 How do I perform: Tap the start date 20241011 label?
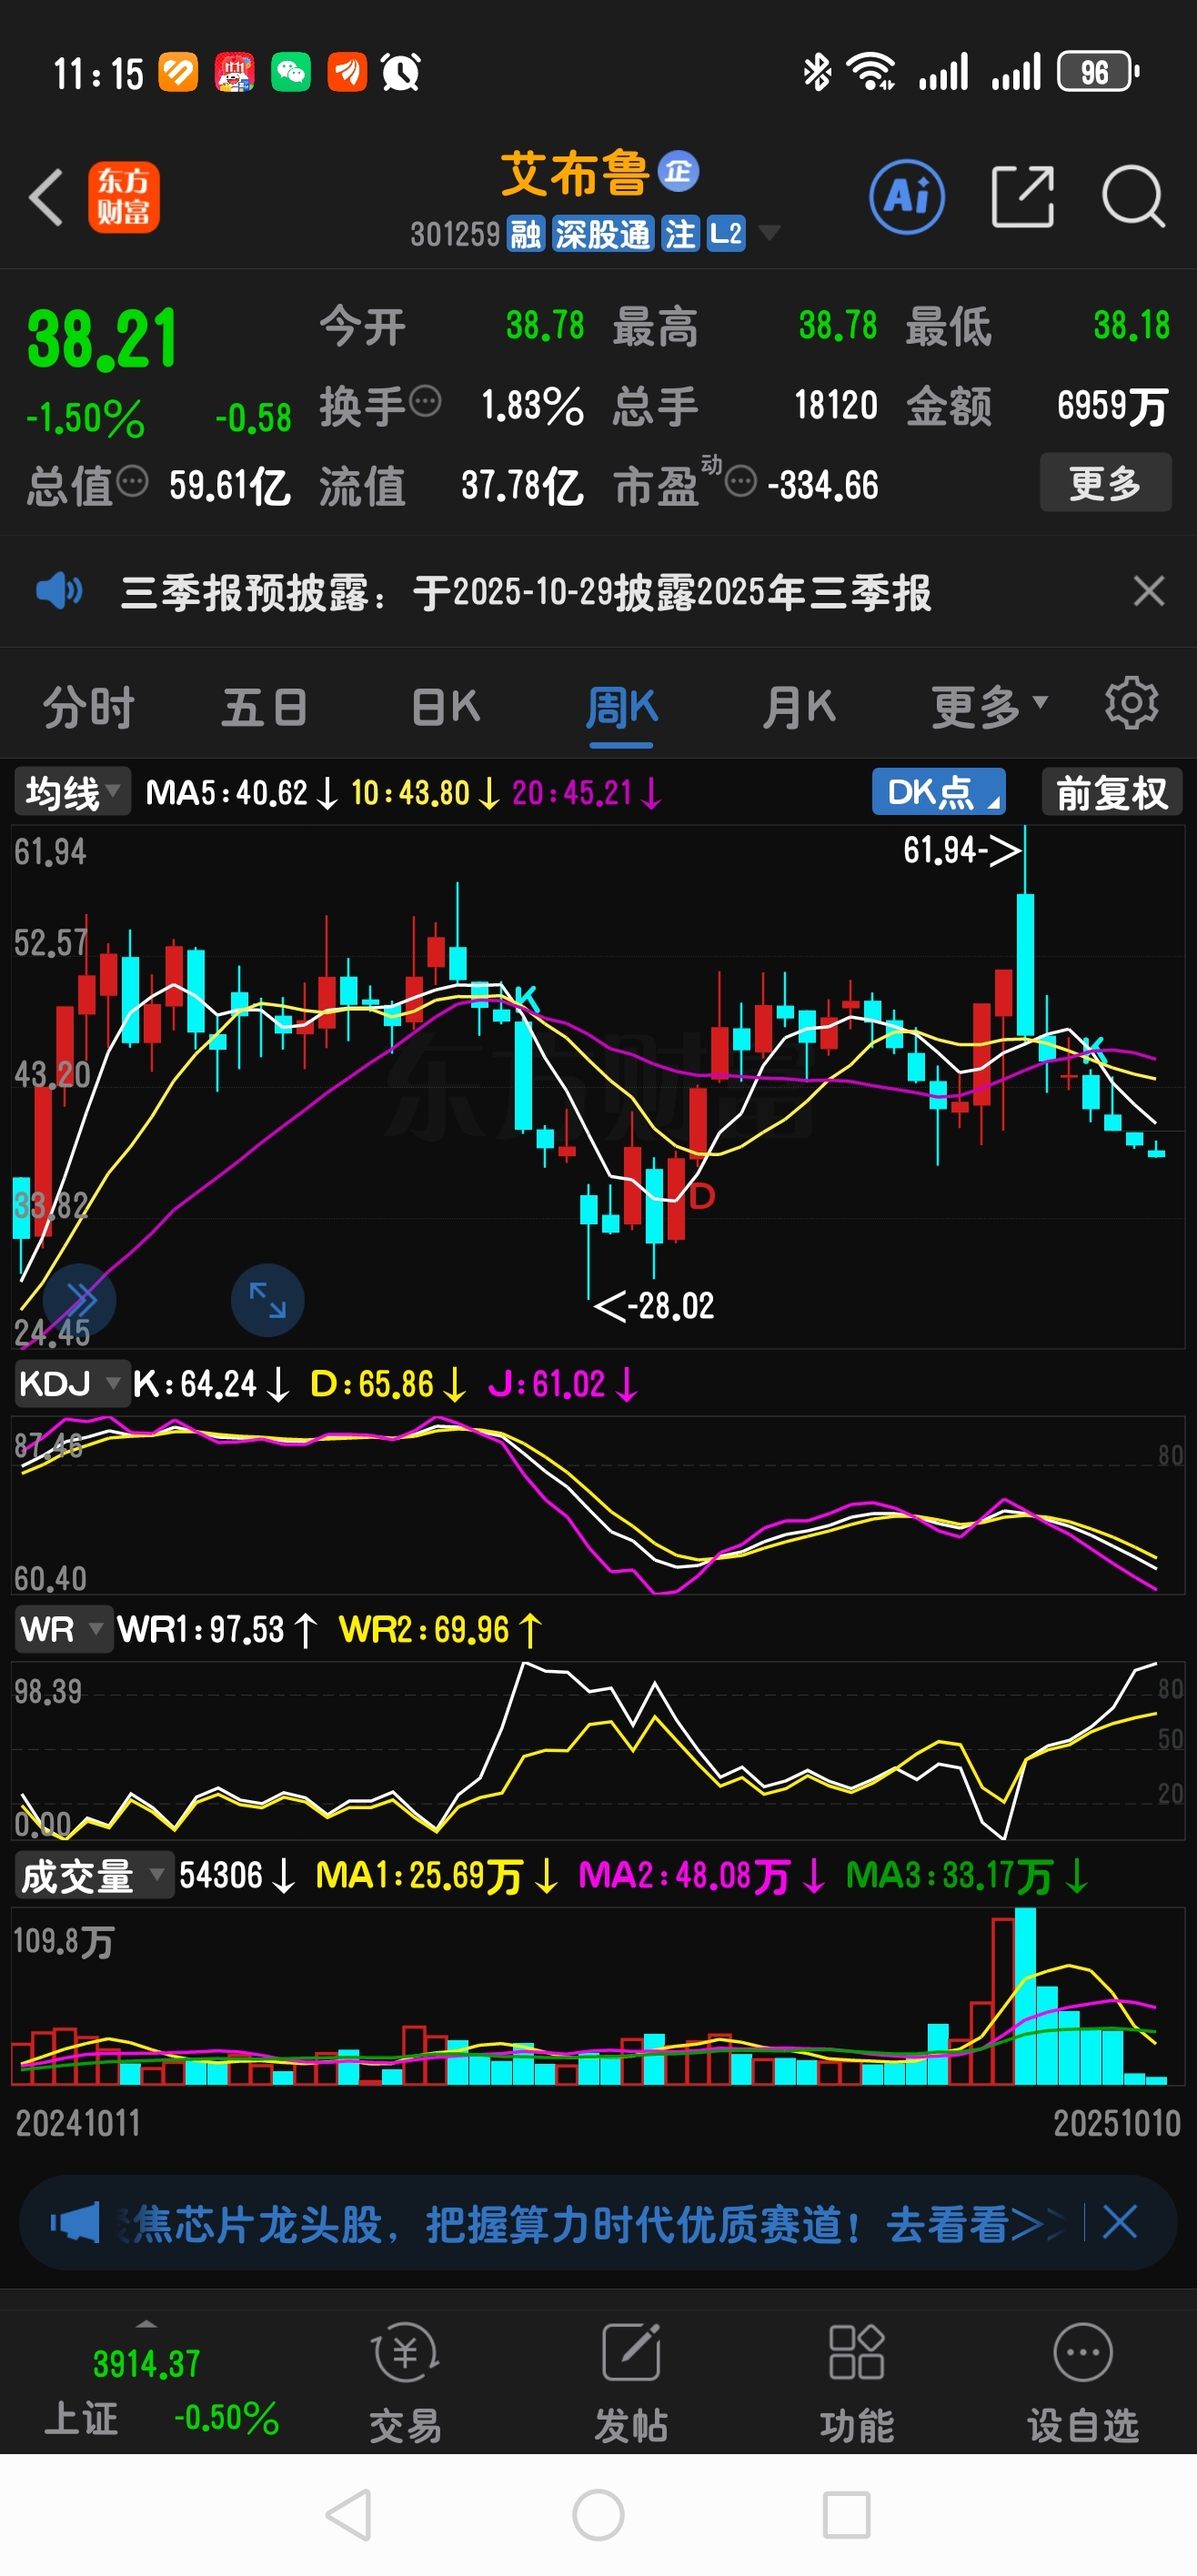pos(78,2123)
